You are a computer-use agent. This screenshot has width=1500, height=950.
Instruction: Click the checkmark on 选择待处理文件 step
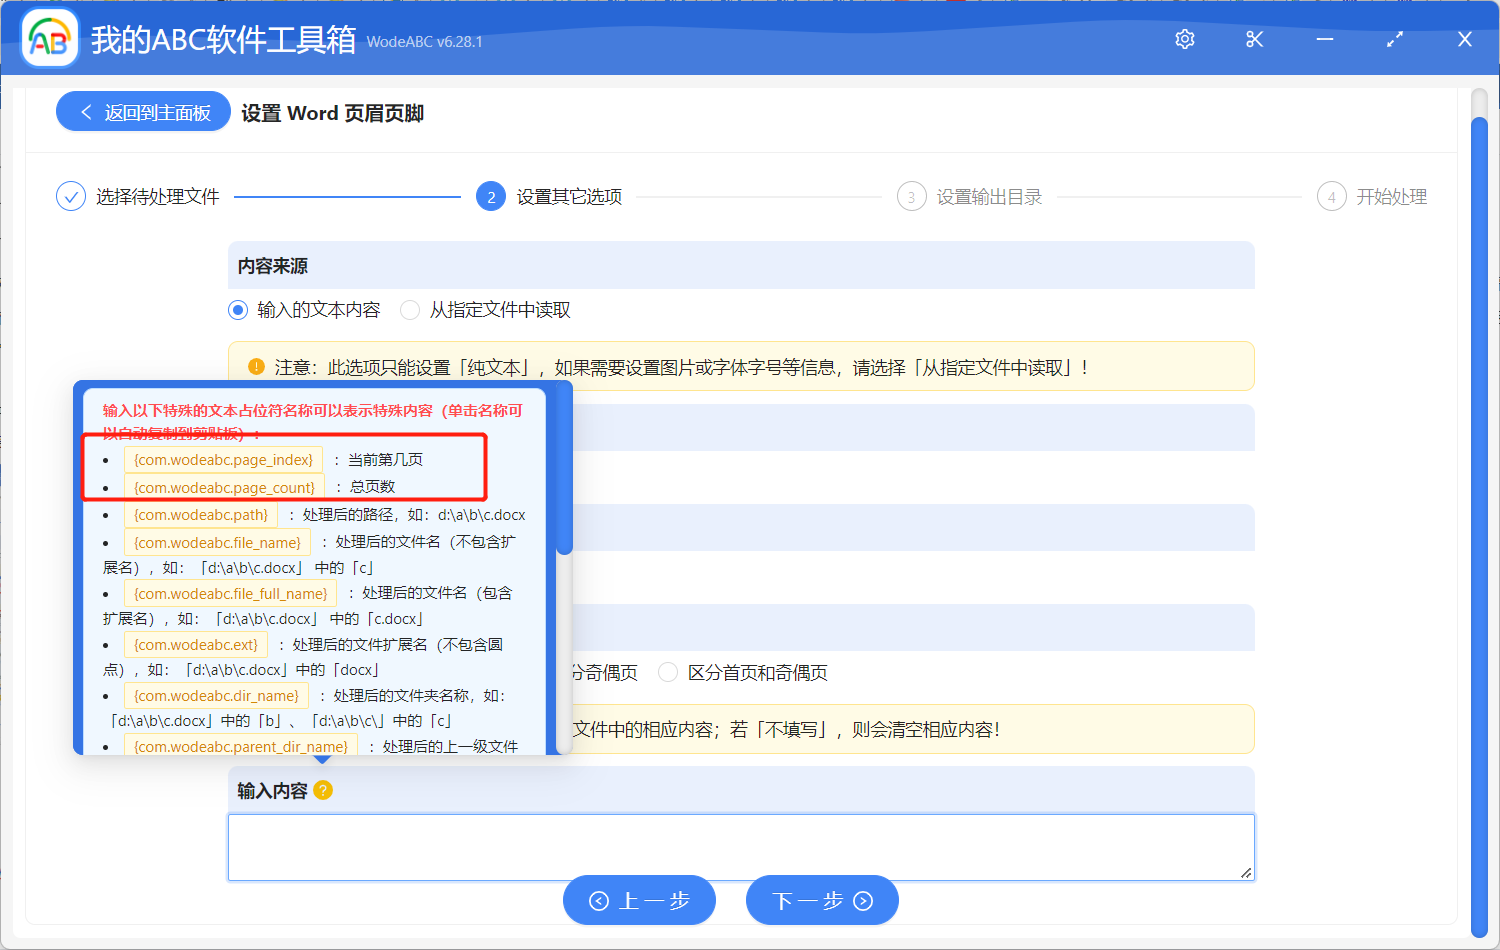point(70,196)
